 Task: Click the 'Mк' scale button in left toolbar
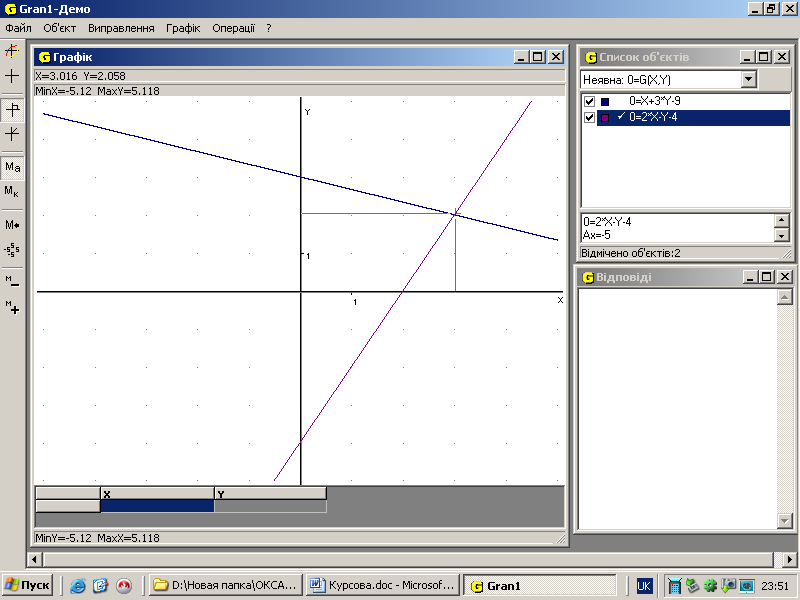tap(12, 191)
